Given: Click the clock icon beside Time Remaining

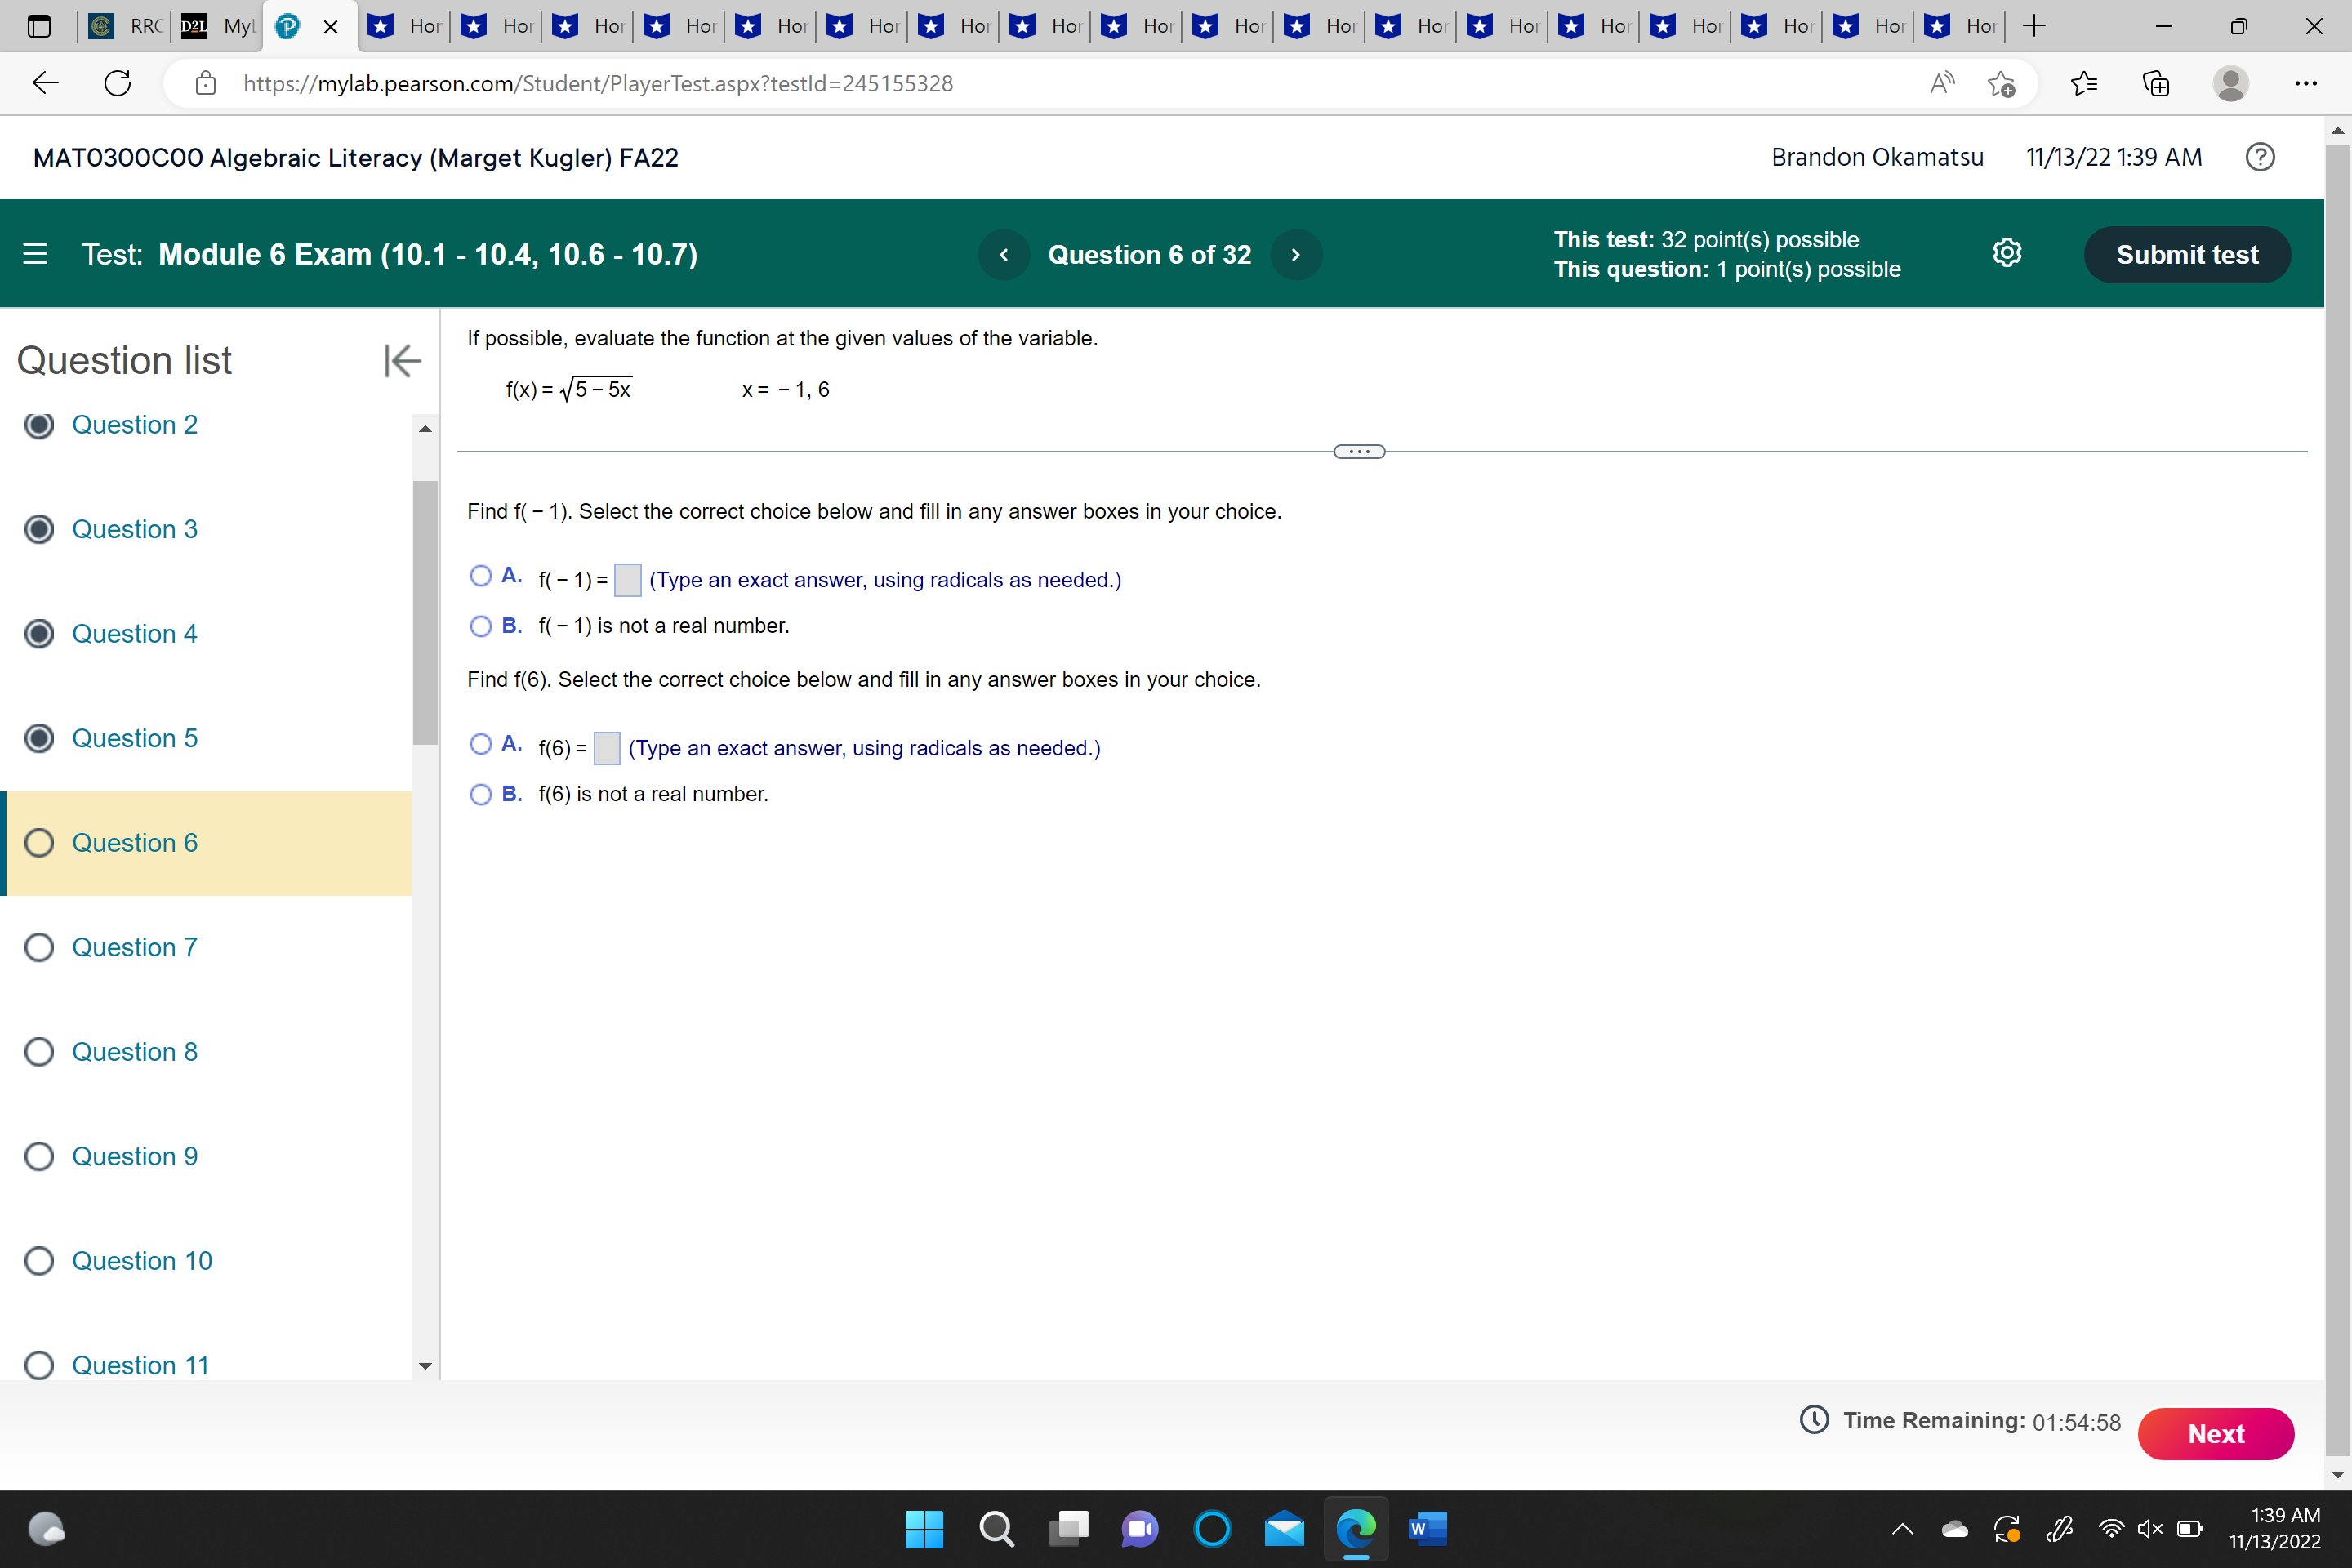Looking at the screenshot, I should (x=1815, y=1420).
